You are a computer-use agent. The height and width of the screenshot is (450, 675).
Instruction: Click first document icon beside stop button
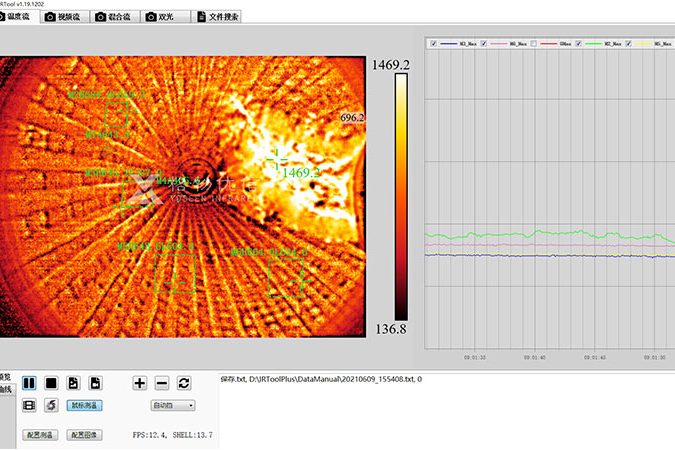(x=73, y=382)
